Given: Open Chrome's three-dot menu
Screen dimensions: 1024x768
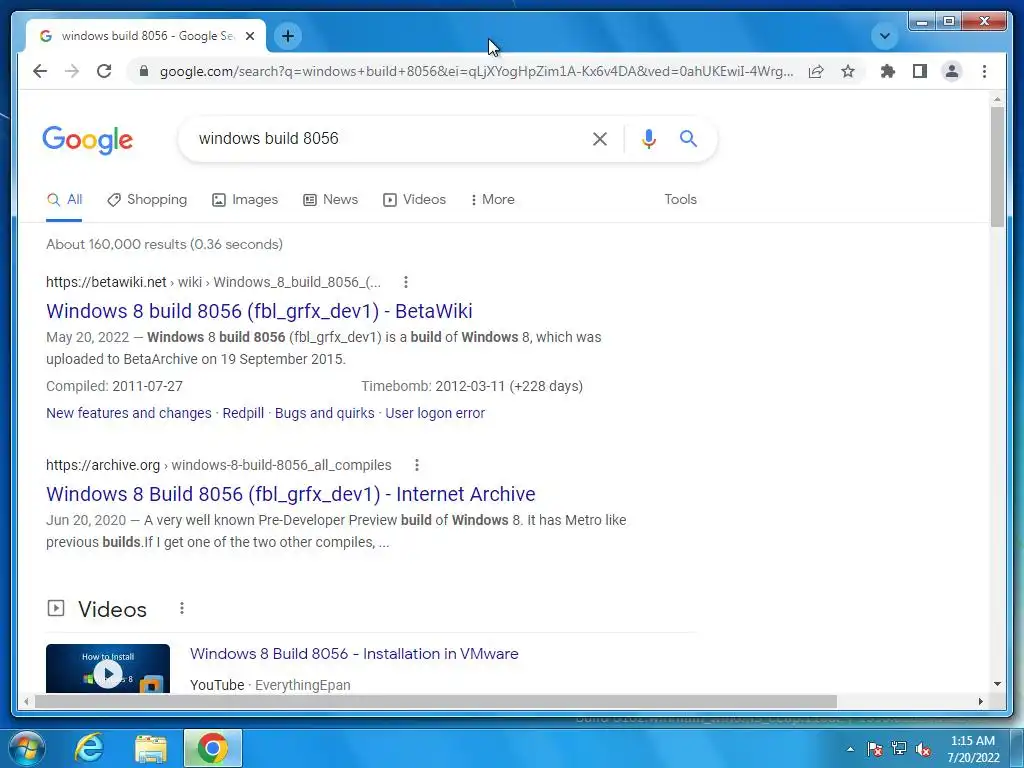Looking at the screenshot, I should coord(984,71).
